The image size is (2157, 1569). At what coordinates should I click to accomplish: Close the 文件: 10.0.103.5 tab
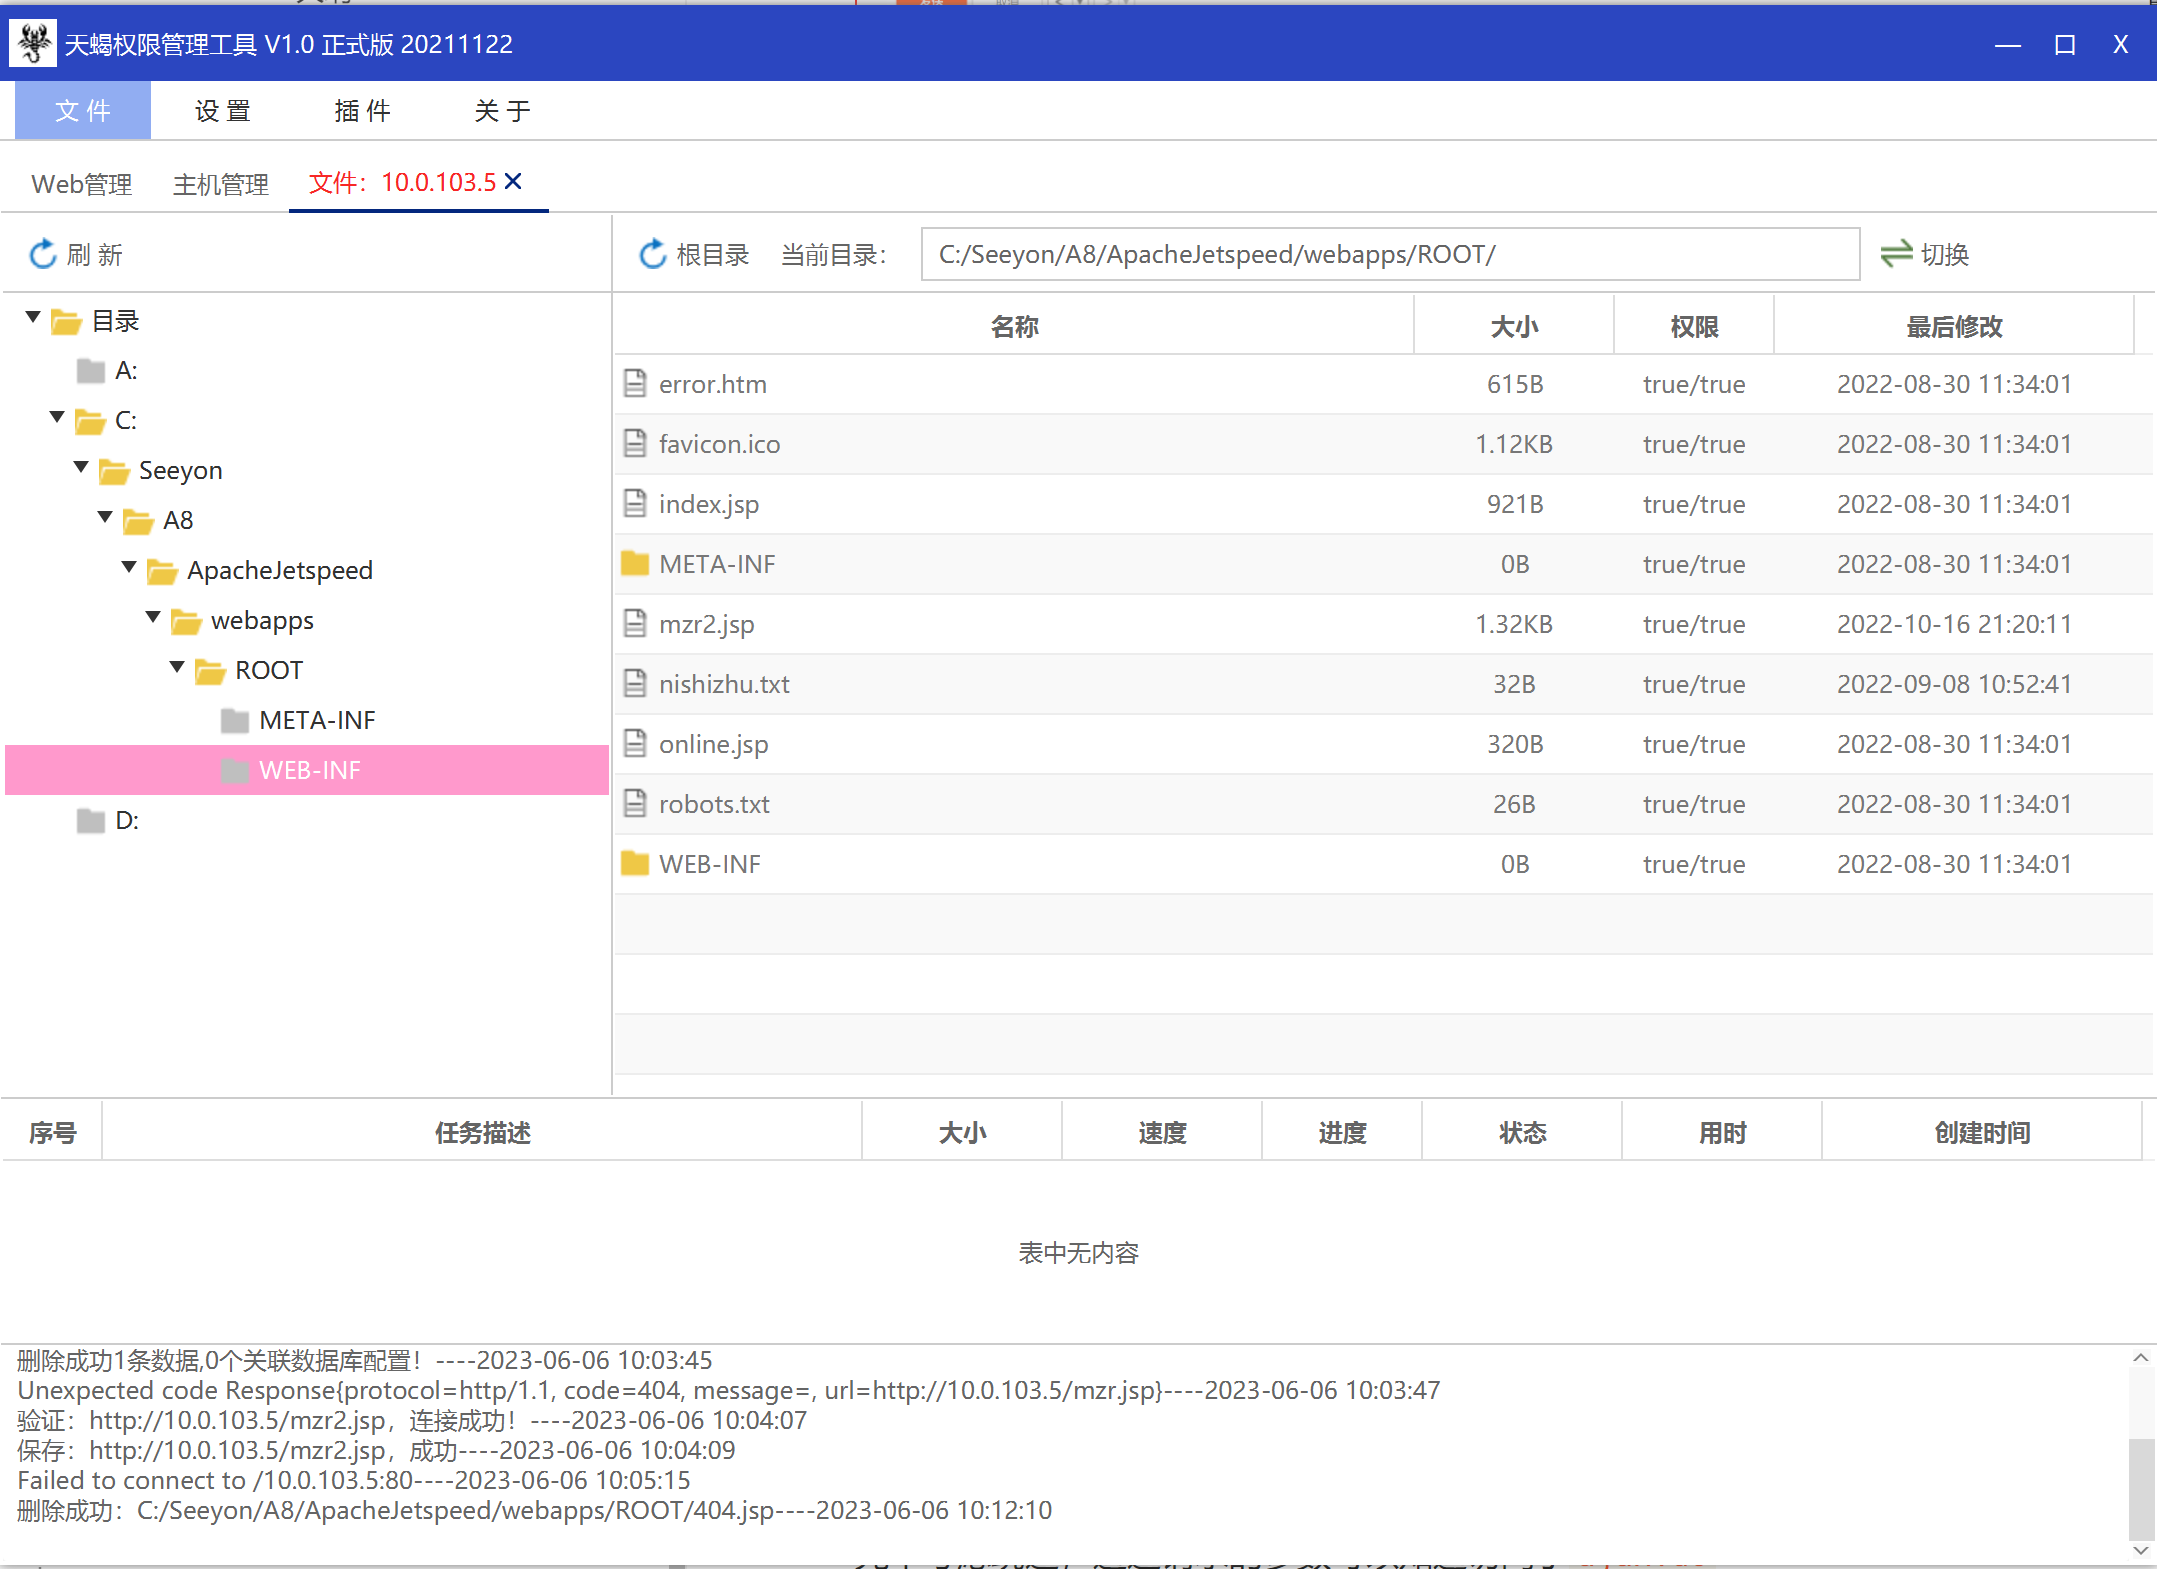point(513,181)
